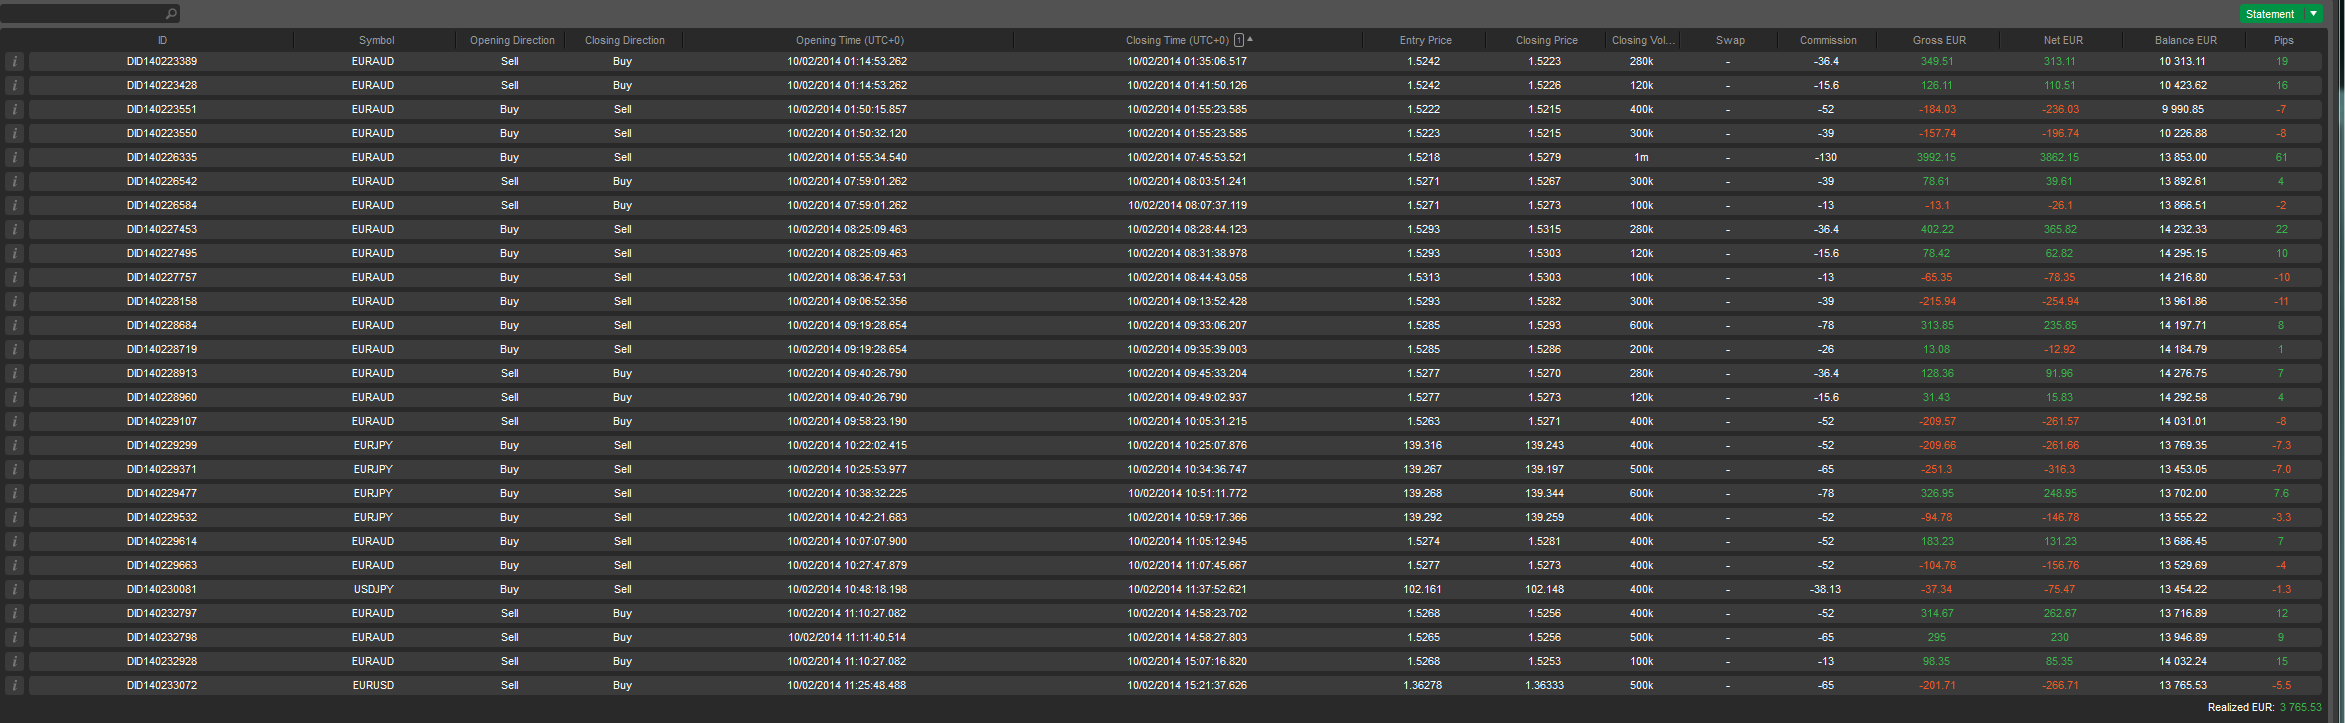Click in the history search field
The width and height of the screenshot is (2345, 723).
point(85,14)
